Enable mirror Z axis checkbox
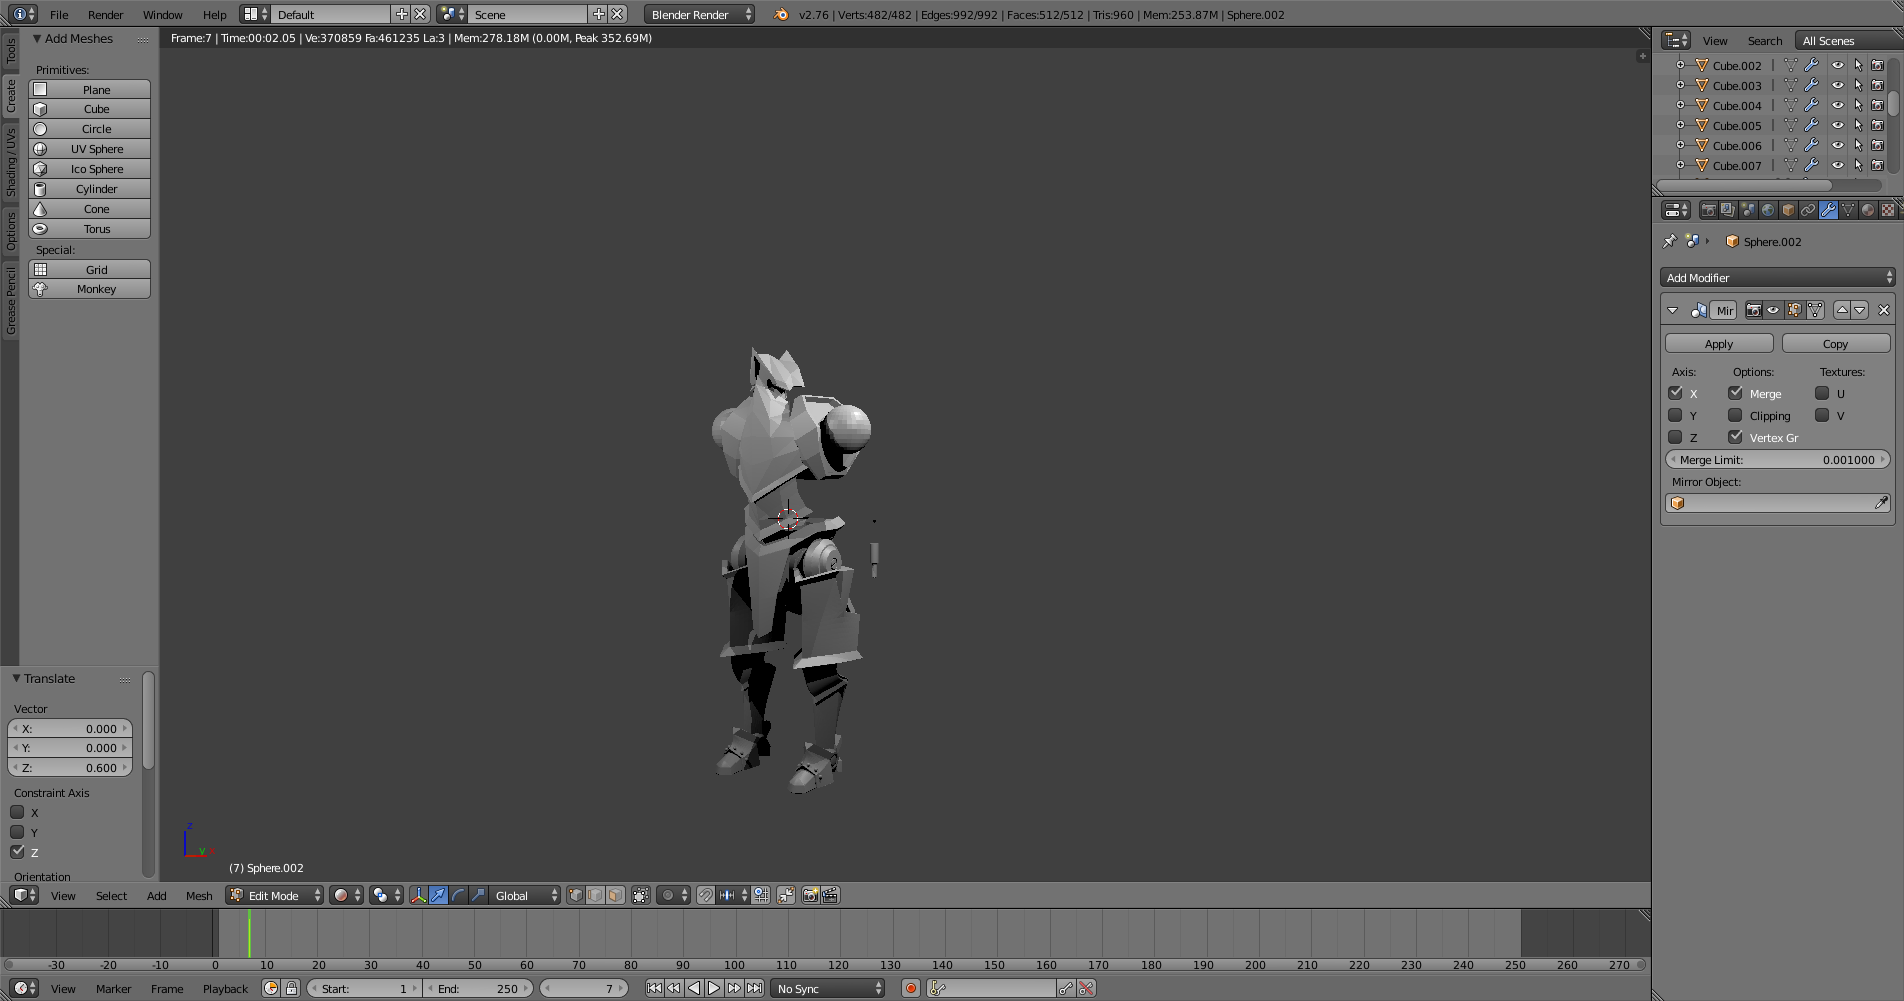Viewport: 1904px width, 1001px height. coord(1675,437)
